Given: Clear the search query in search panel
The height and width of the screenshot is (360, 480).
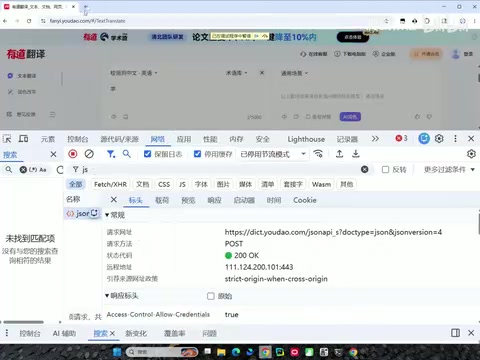Looking at the screenshot, I should [x=23, y=170].
